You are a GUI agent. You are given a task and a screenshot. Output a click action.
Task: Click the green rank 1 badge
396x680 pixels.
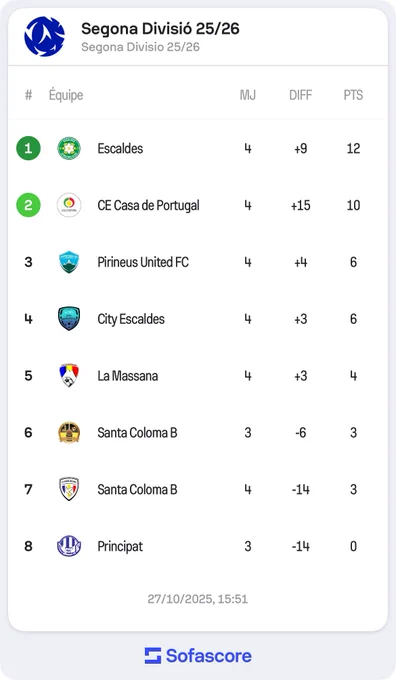click(29, 148)
